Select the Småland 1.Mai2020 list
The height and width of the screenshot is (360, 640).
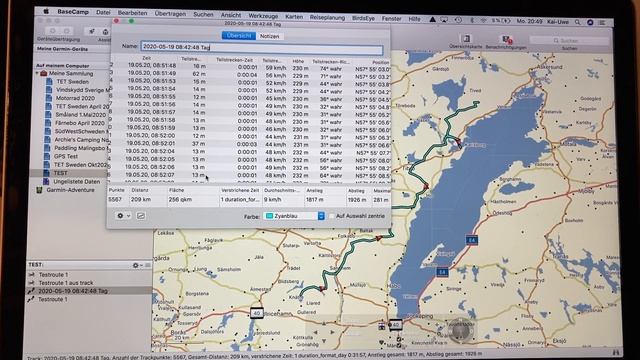(x=81, y=115)
